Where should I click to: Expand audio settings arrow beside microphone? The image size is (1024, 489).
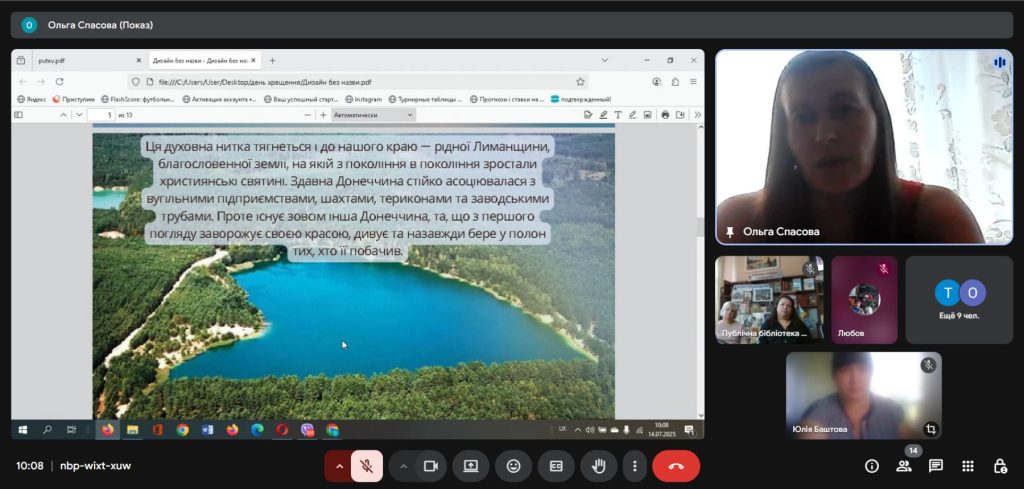click(x=339, y=466)
